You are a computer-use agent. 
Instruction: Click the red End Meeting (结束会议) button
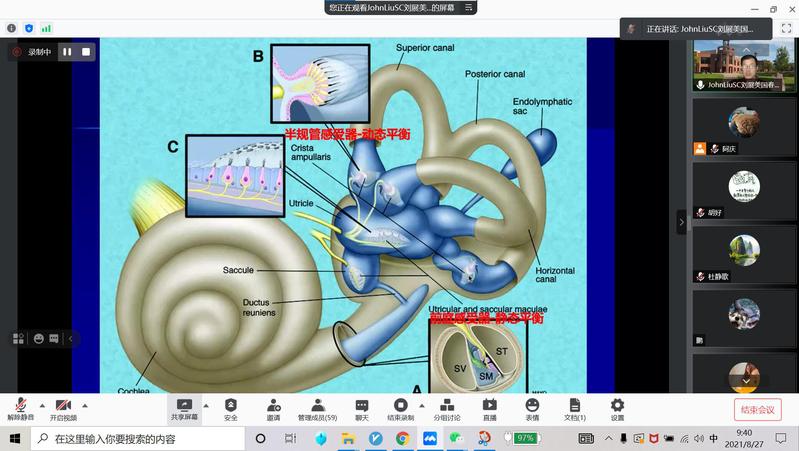(x=757, y=409)
